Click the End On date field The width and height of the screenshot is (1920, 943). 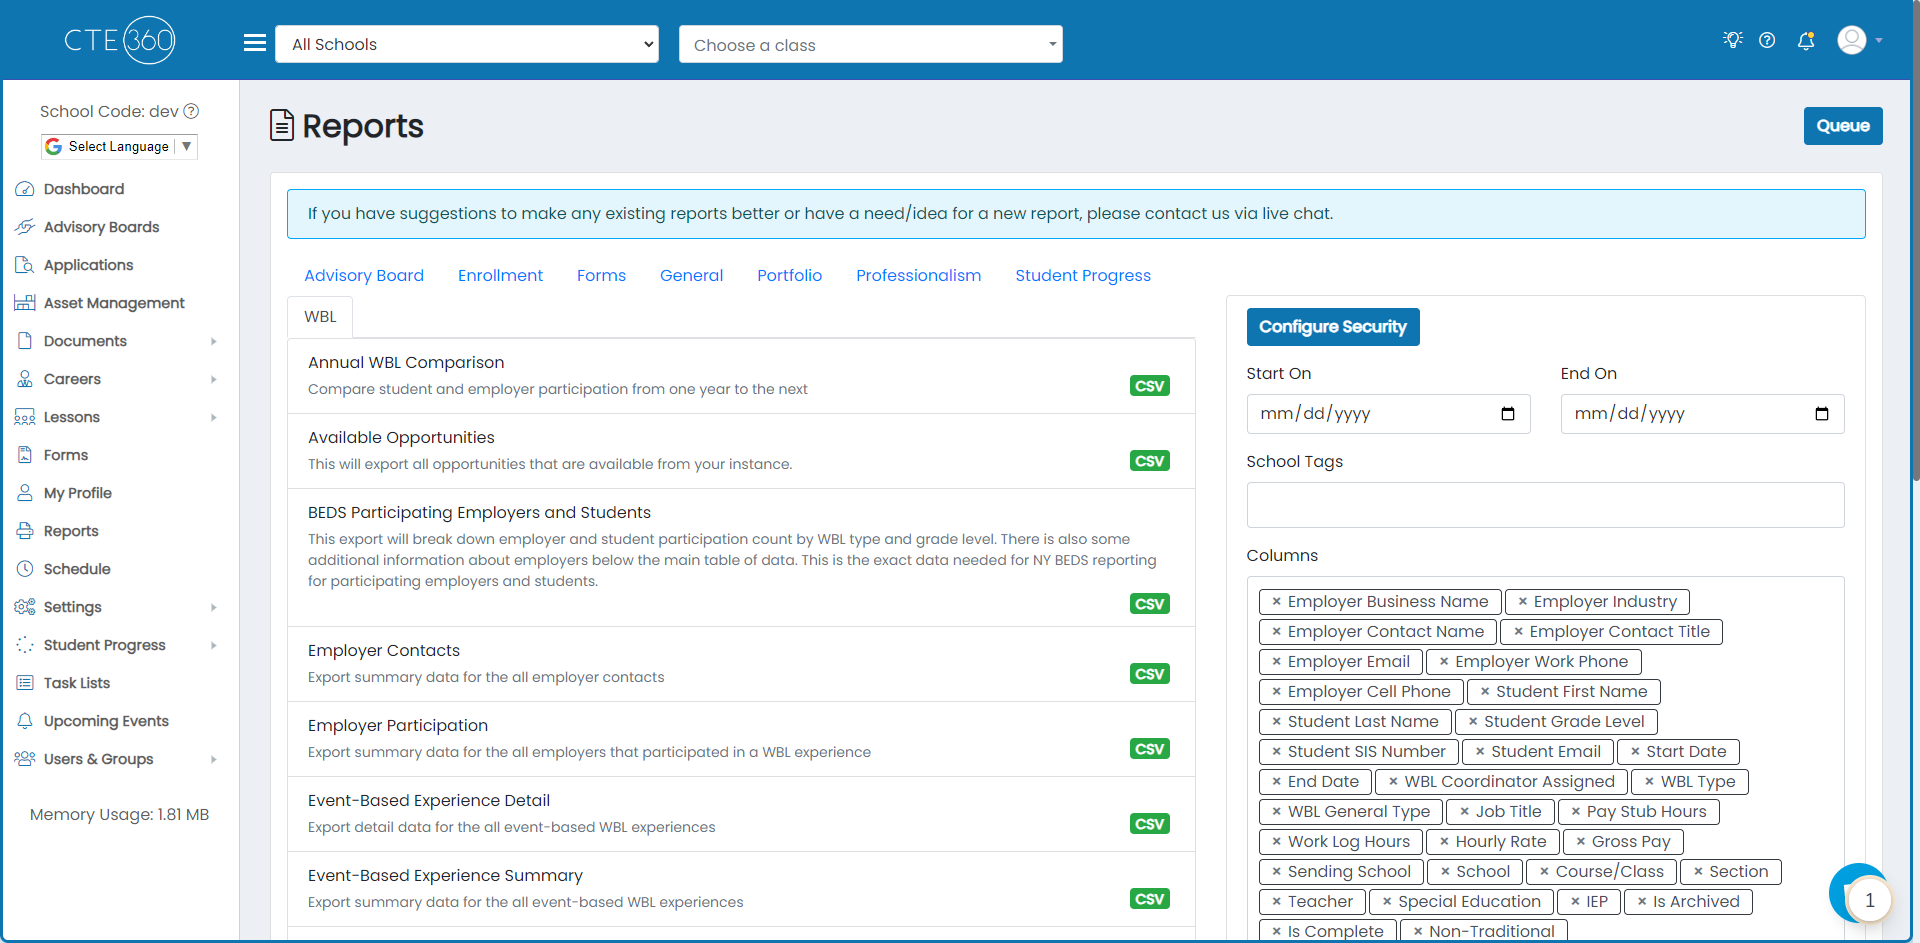click(x=1702, y=414)
